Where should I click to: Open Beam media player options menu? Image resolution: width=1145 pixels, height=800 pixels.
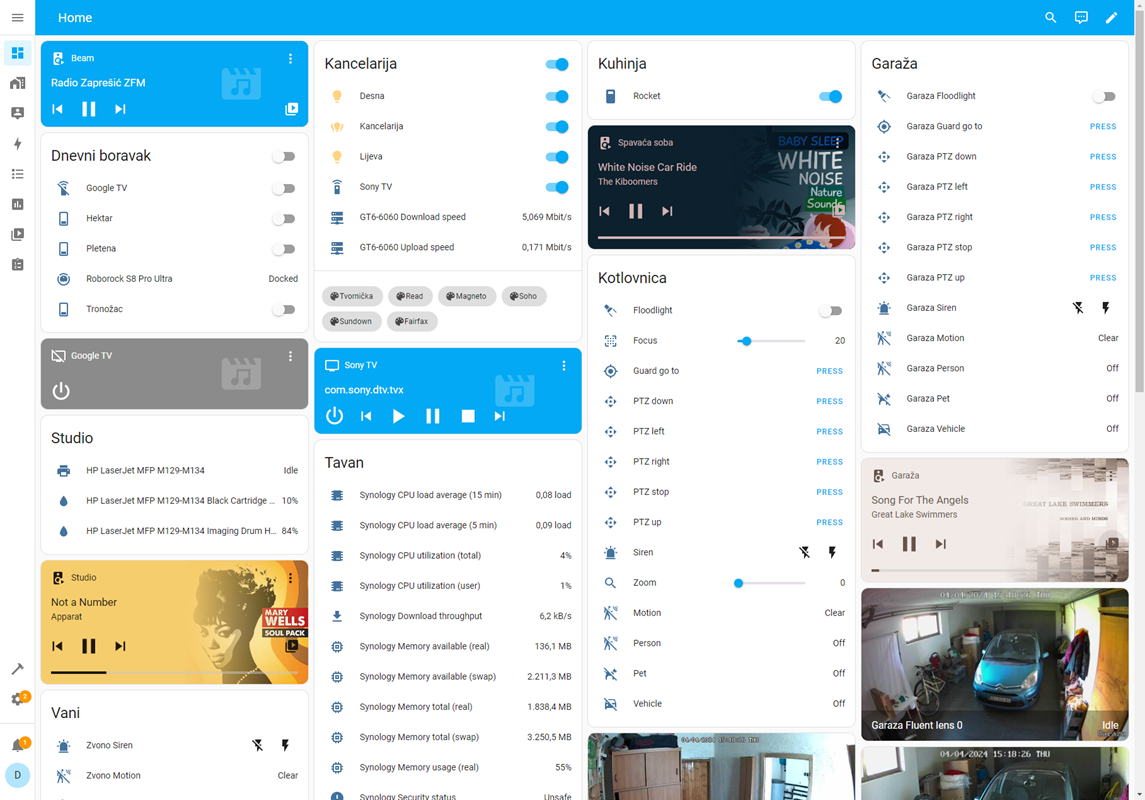click(x=291, y=59)
